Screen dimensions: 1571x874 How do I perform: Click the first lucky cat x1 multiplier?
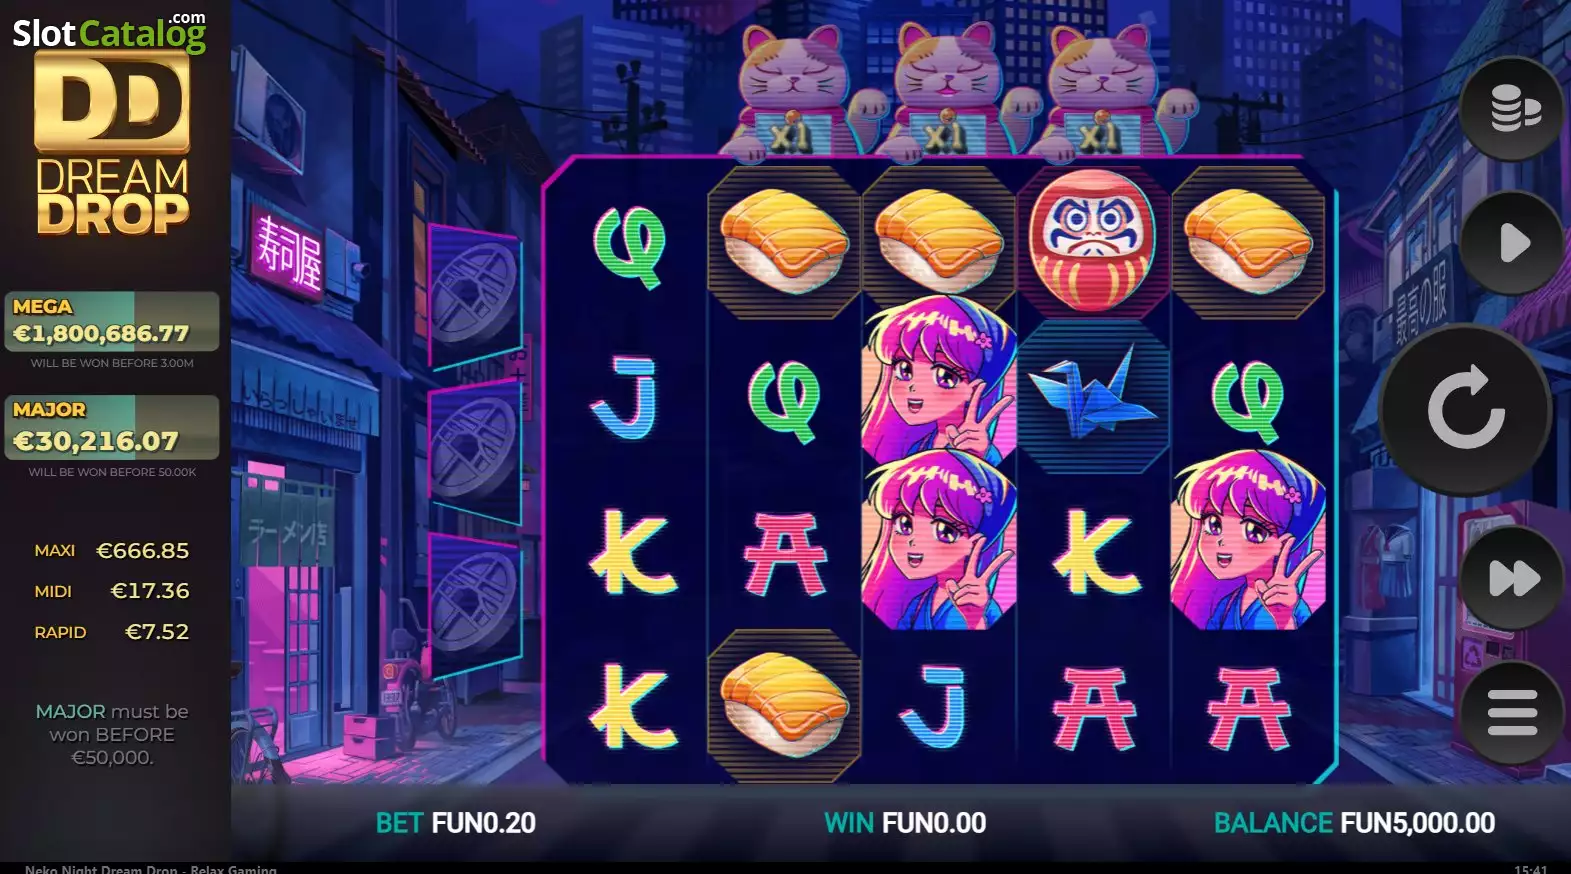[792, 92]
